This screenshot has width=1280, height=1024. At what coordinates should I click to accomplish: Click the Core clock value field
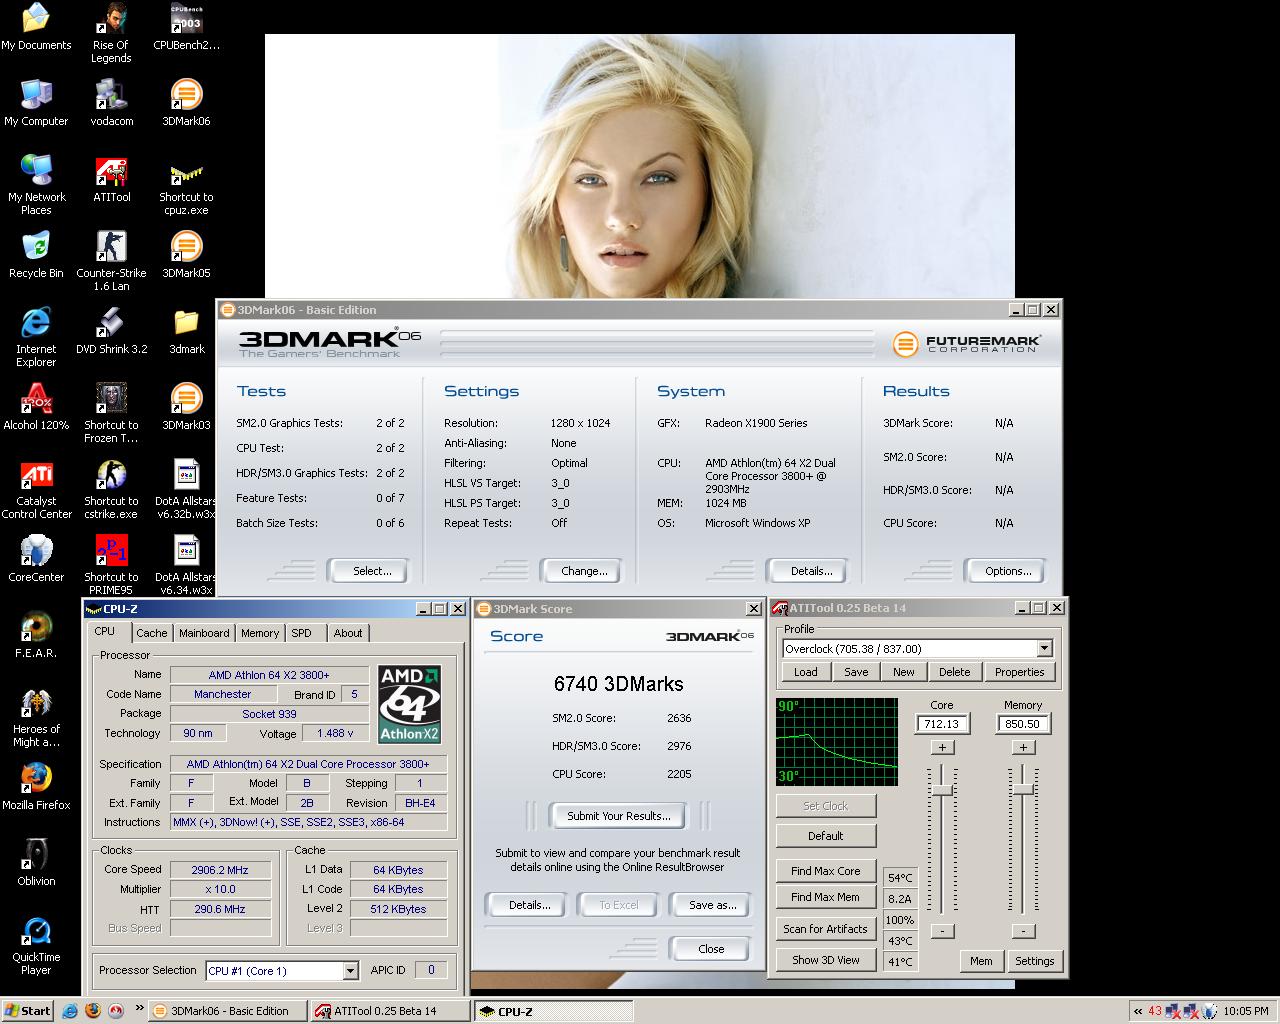pos(942,724)
